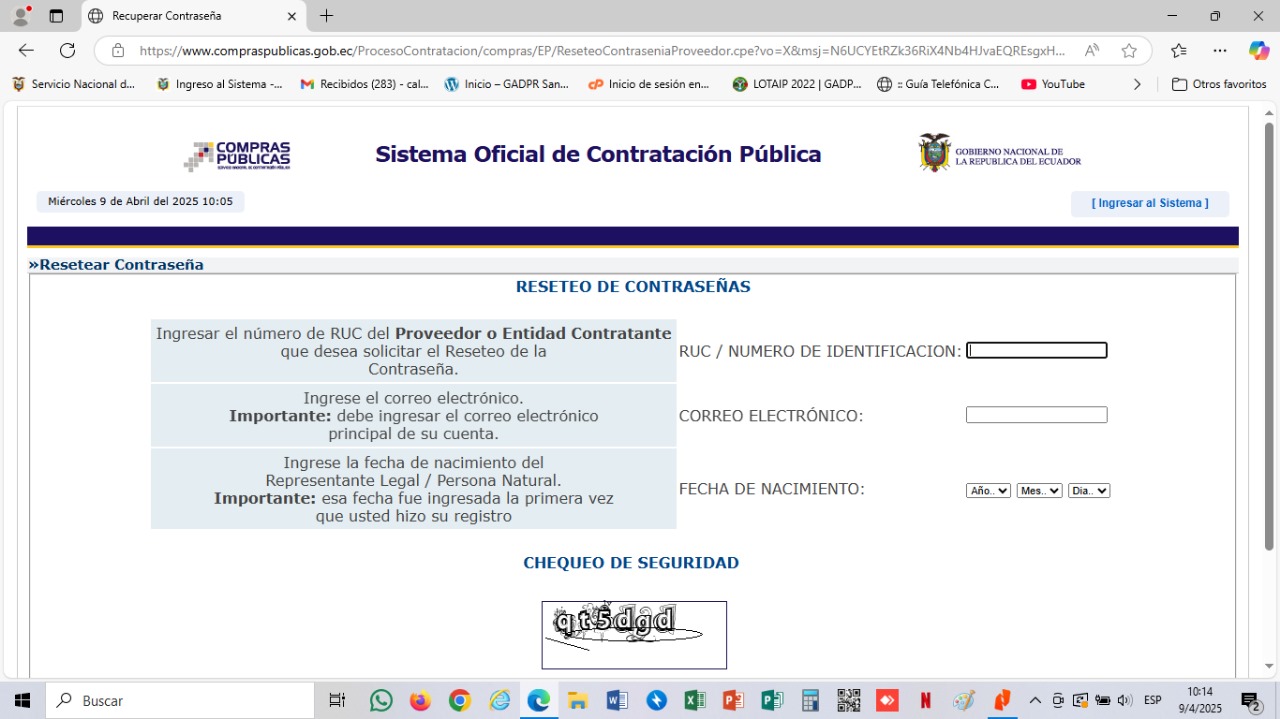Open the Mes dropdown for birth date
The image size is (1280, 719).
click(x=1039, y=491)
